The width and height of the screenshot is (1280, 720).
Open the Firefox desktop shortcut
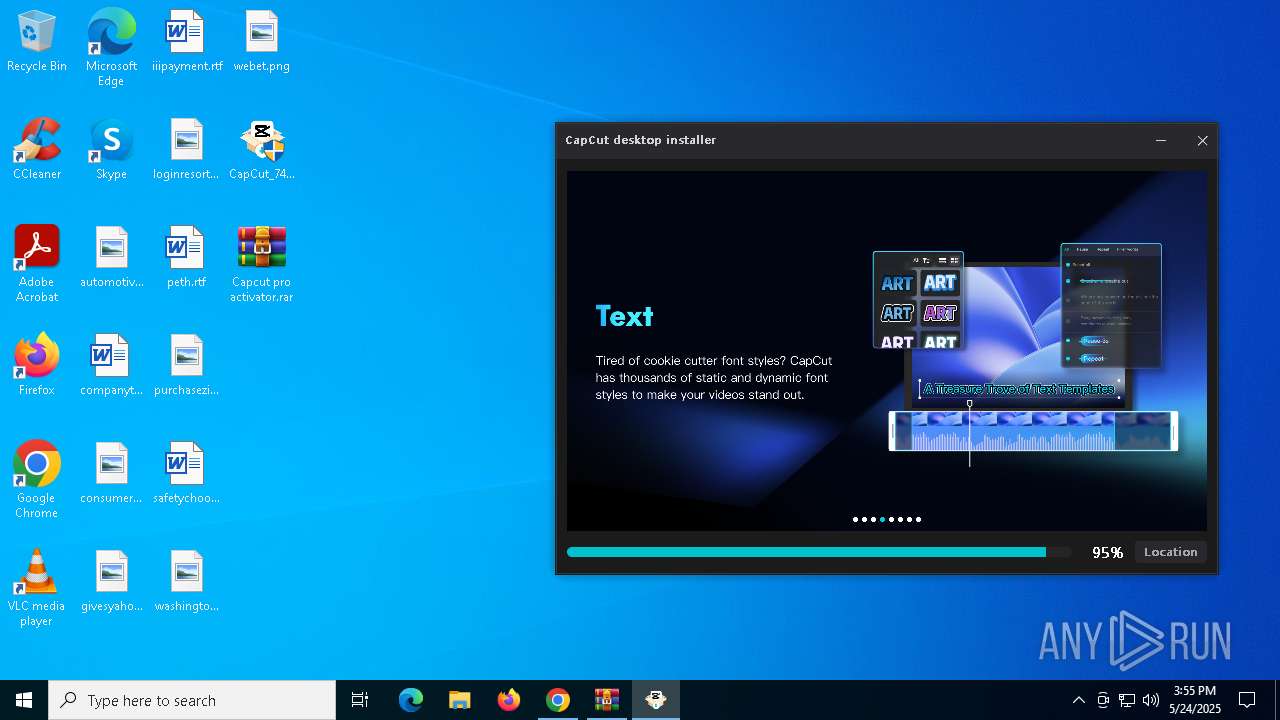[37, 365]
